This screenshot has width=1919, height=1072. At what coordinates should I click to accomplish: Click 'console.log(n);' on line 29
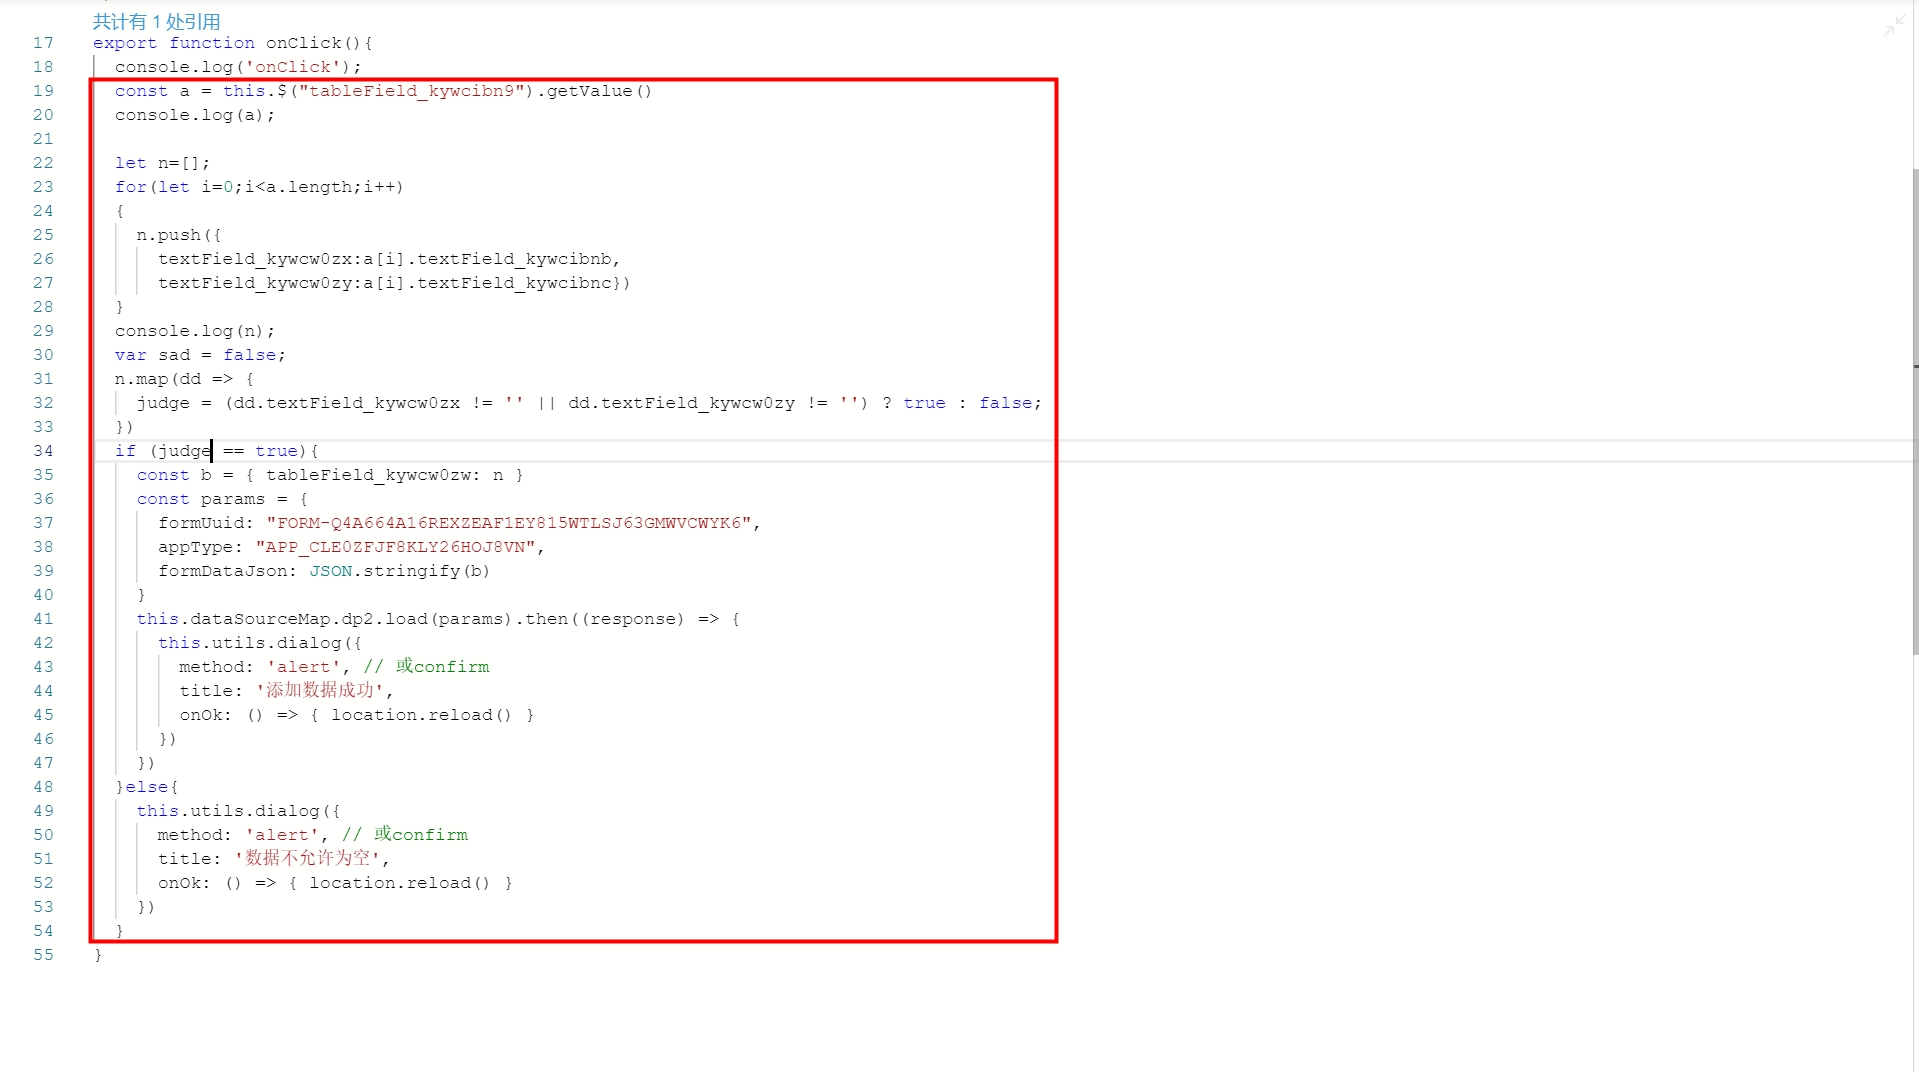coord(195,331)
